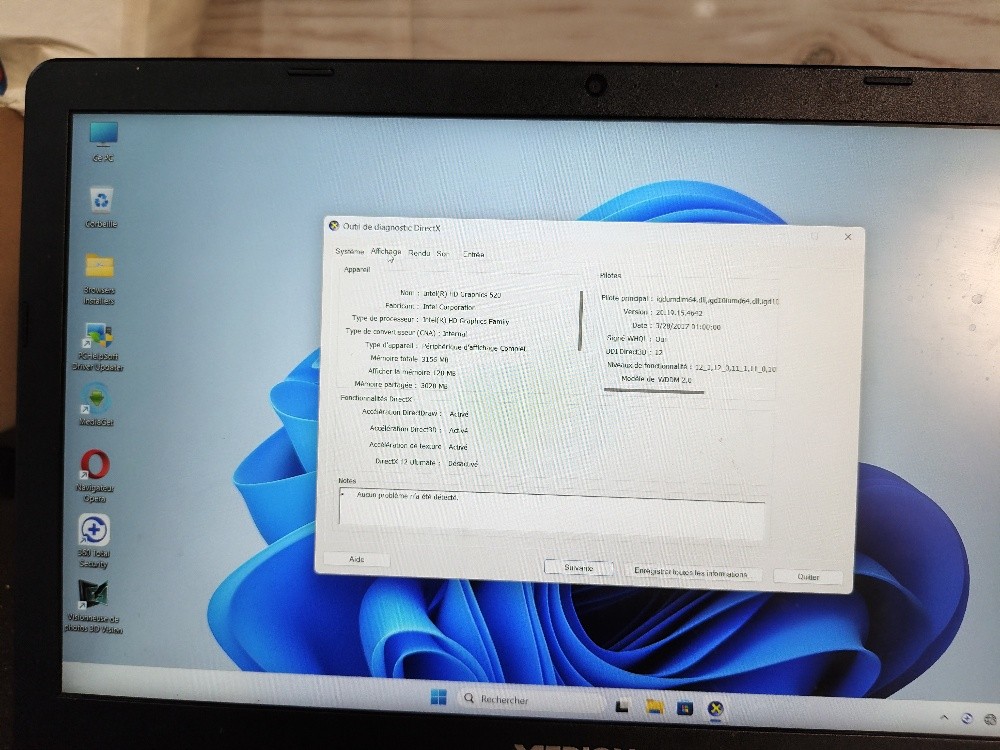Click the Mémoire totale 3156 MB value
Image resolution: width=1000 pixels, height=750 pixels.
pyautogui.click(x=435, y=360)
